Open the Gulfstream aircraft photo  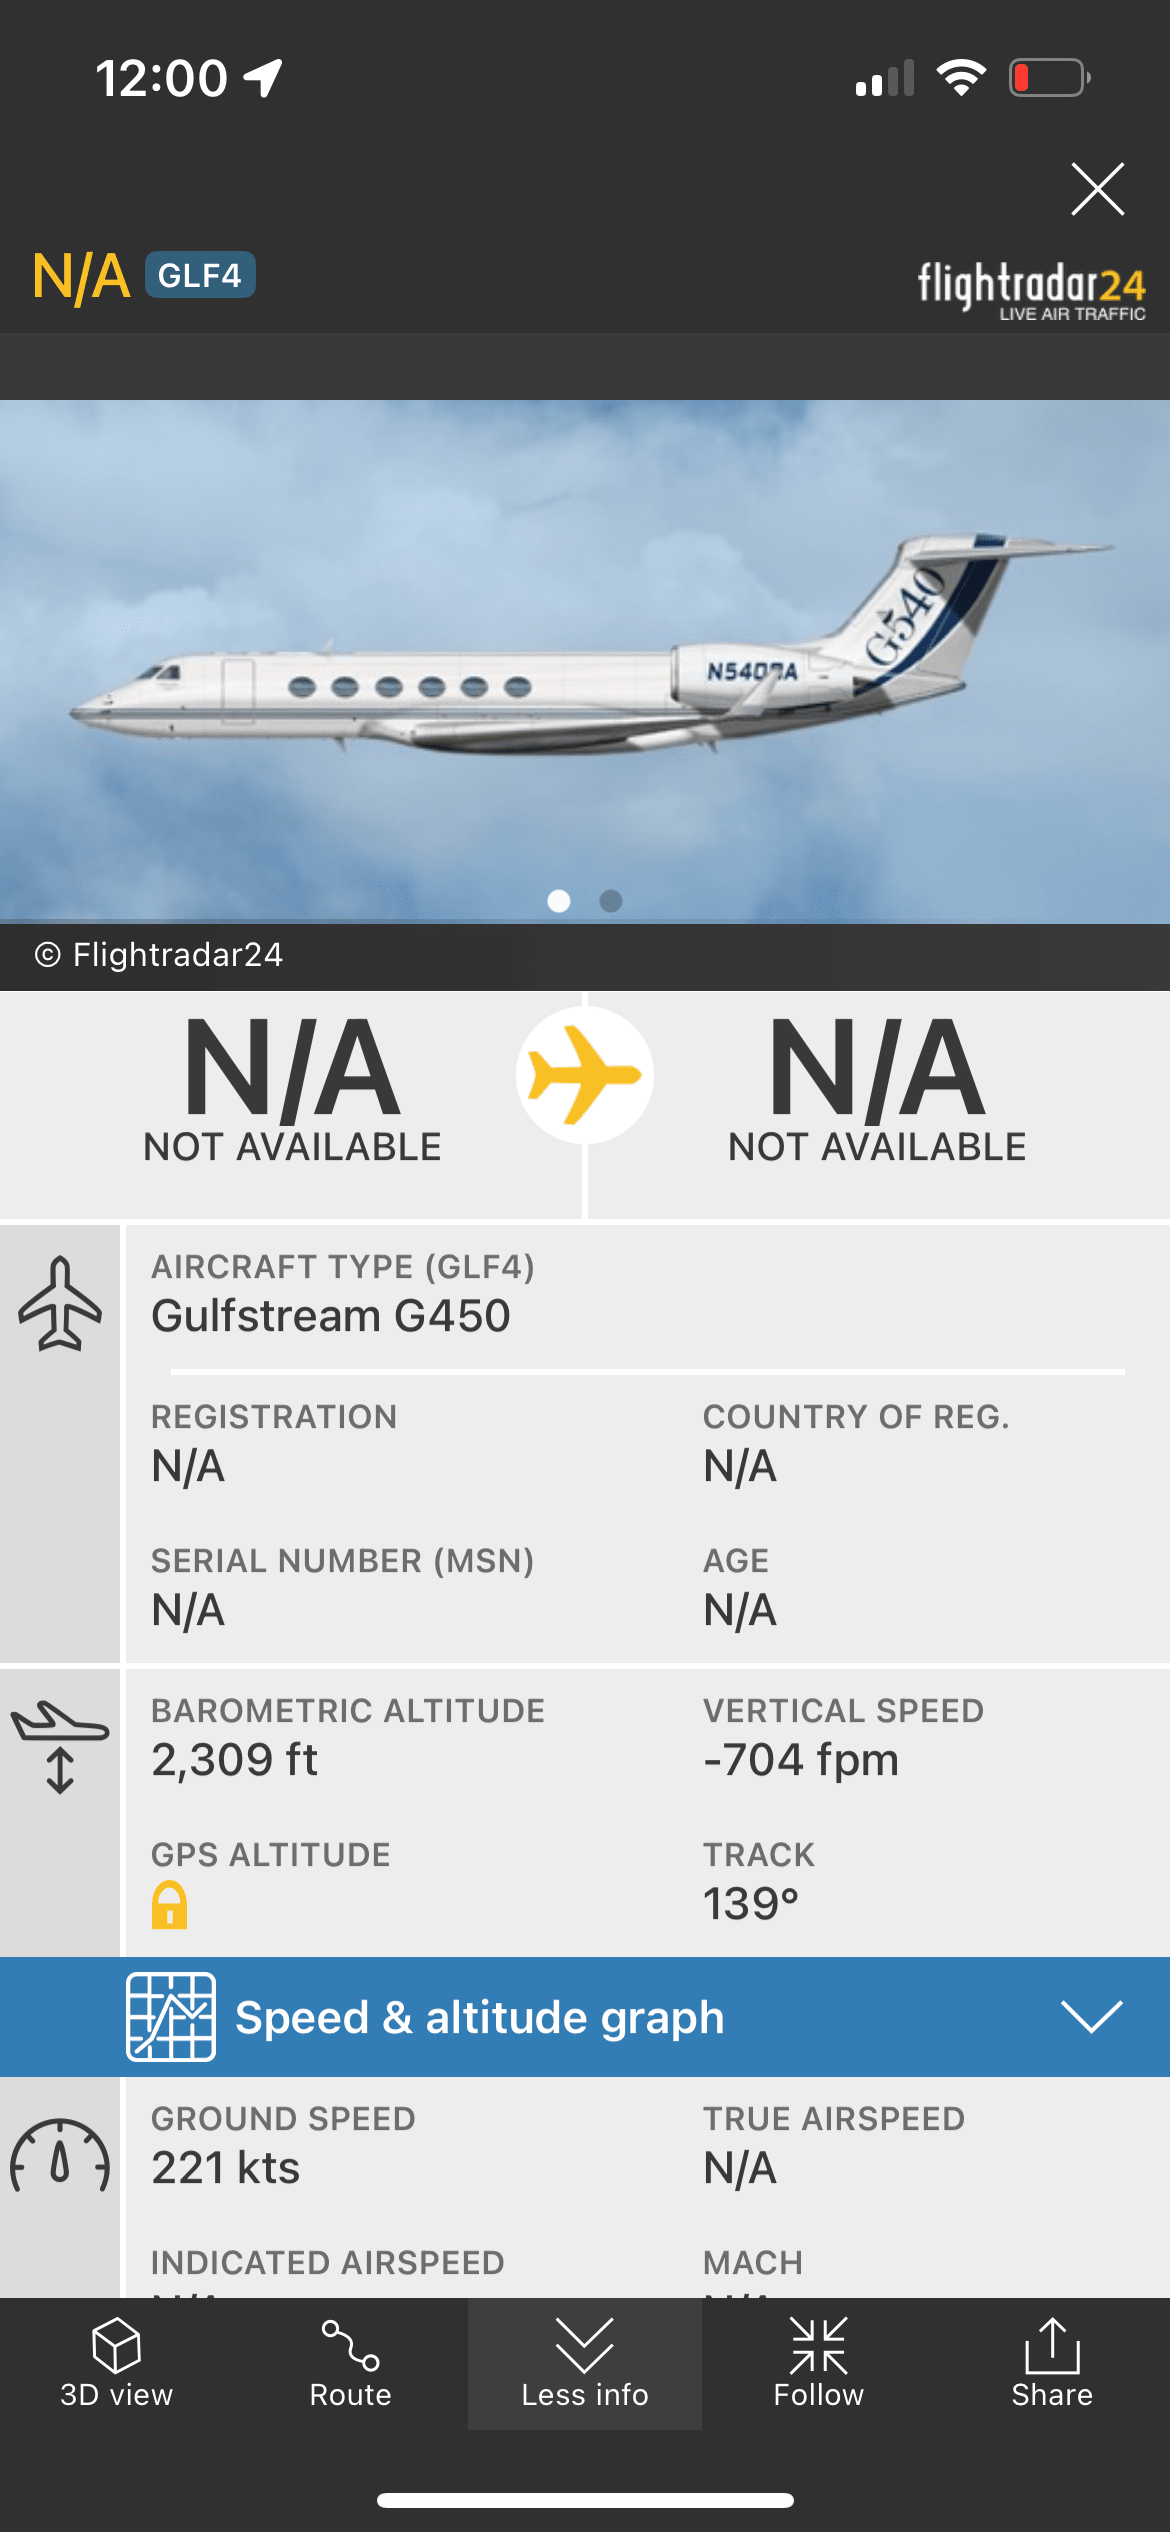(585, 660)
